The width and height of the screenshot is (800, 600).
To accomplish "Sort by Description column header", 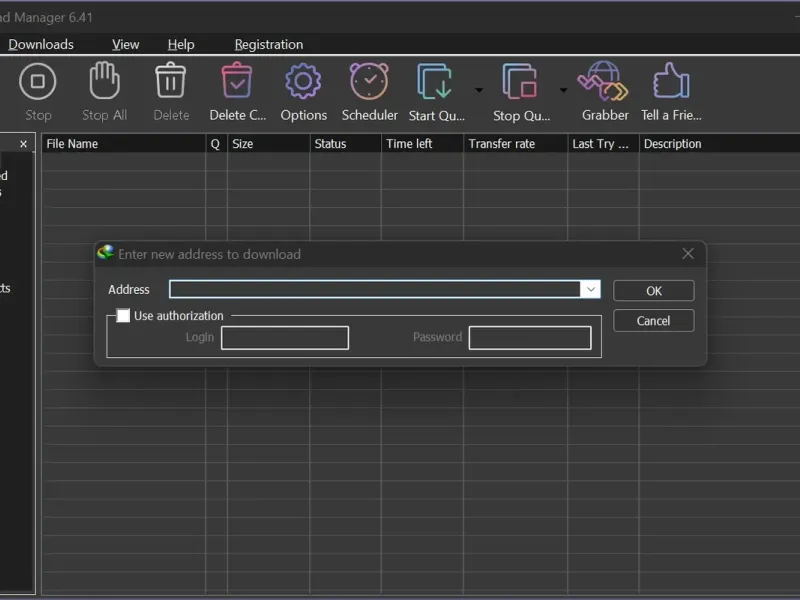I will pos(719,144).
